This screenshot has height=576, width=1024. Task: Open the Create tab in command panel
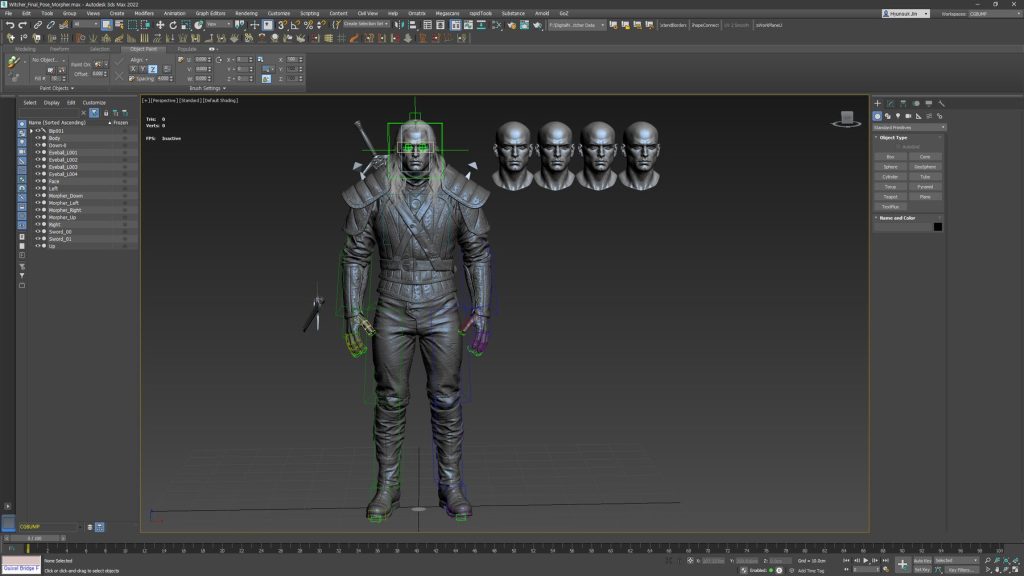pyautogui.click(x=878, y=103)
